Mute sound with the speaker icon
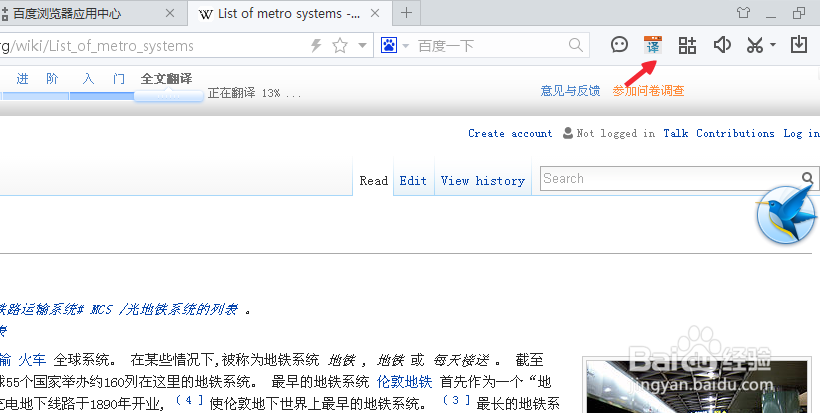This screenshot has height=413, width=820. [x=722, y=45]
